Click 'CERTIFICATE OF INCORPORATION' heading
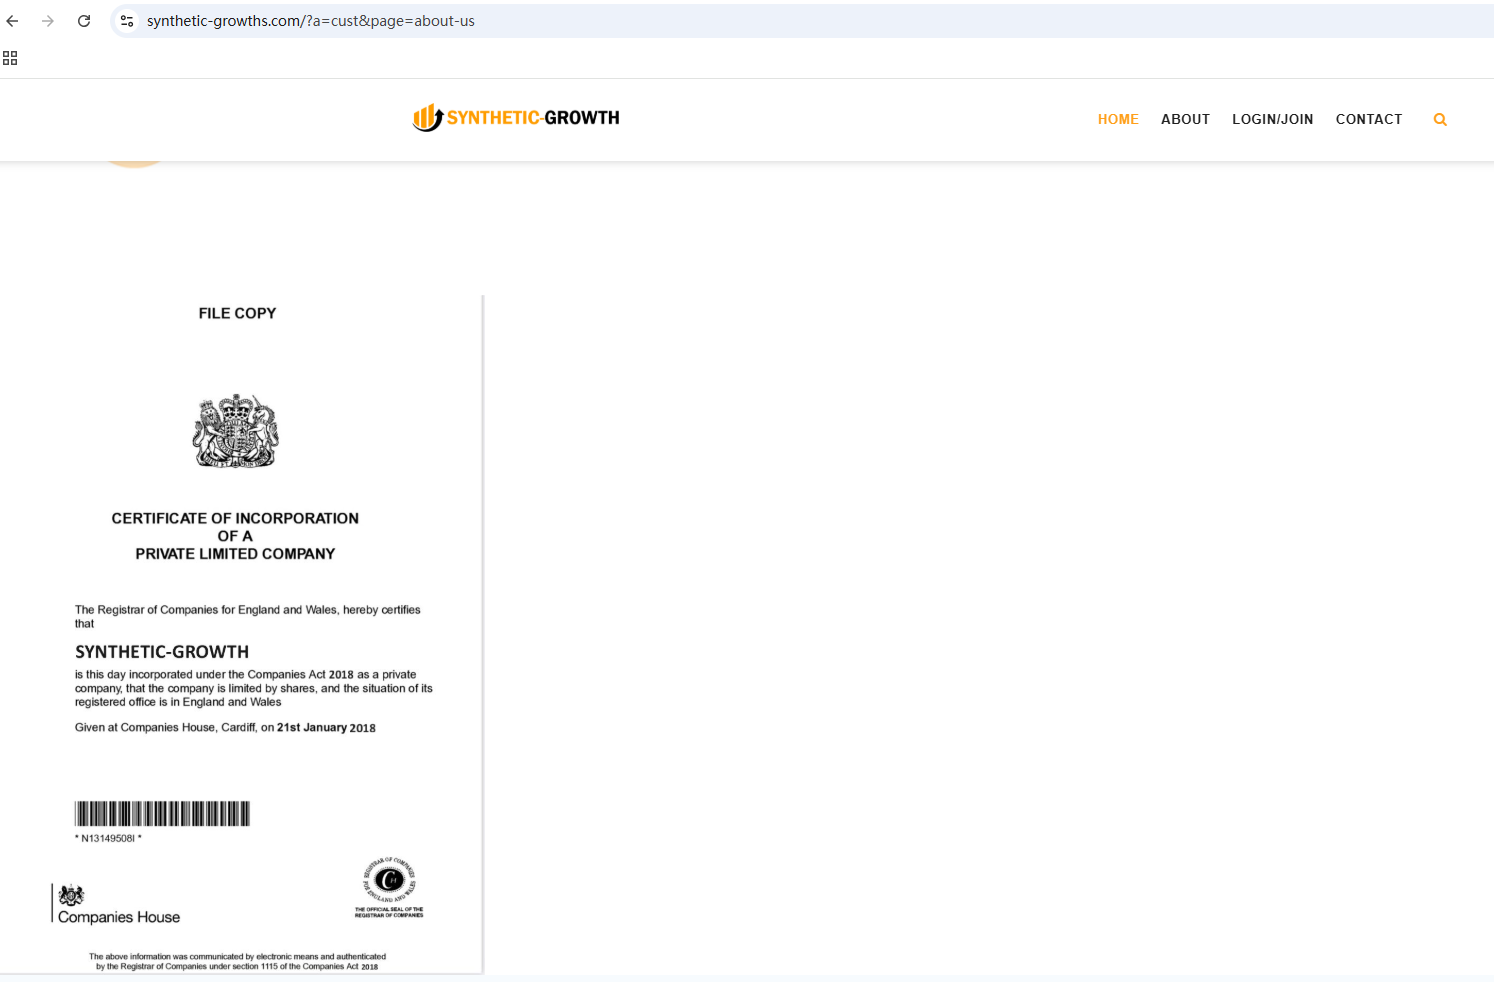 tap(235, 518)
